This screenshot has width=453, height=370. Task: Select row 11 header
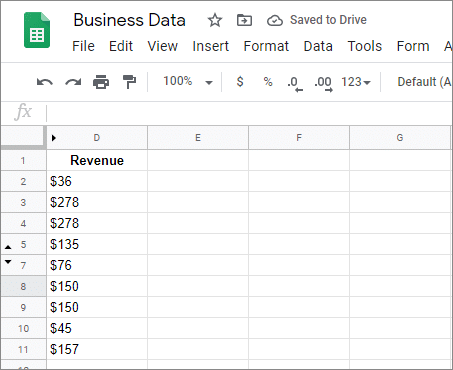click(23, 349)
